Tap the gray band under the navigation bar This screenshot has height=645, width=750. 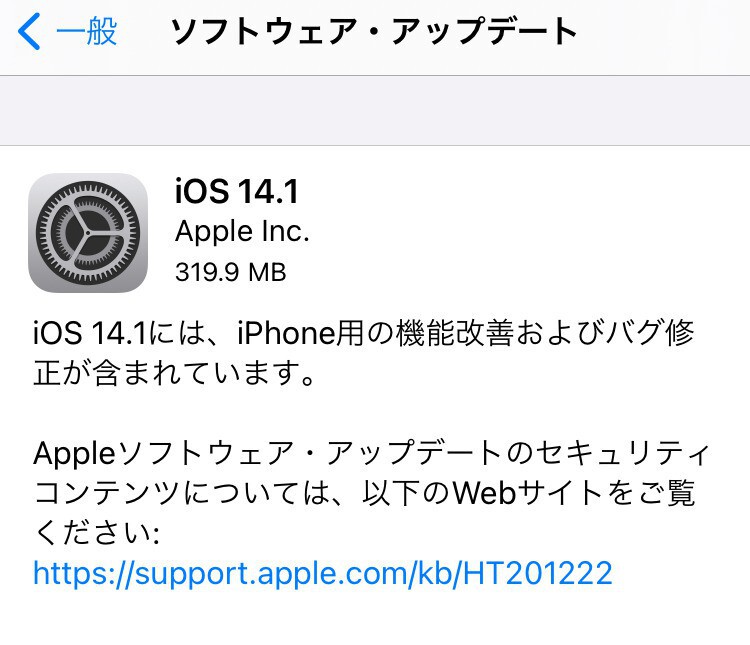coord(375,111)
